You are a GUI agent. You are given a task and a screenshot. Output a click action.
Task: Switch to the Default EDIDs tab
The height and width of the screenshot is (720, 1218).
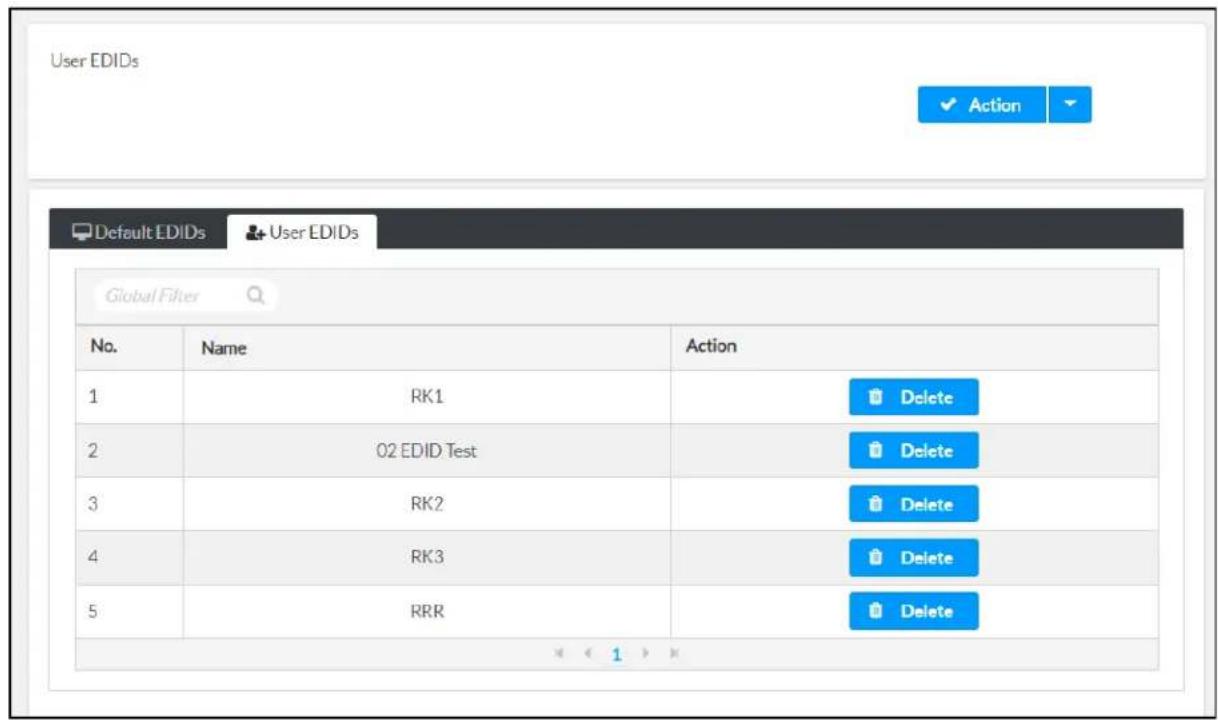tap(139, 232)
